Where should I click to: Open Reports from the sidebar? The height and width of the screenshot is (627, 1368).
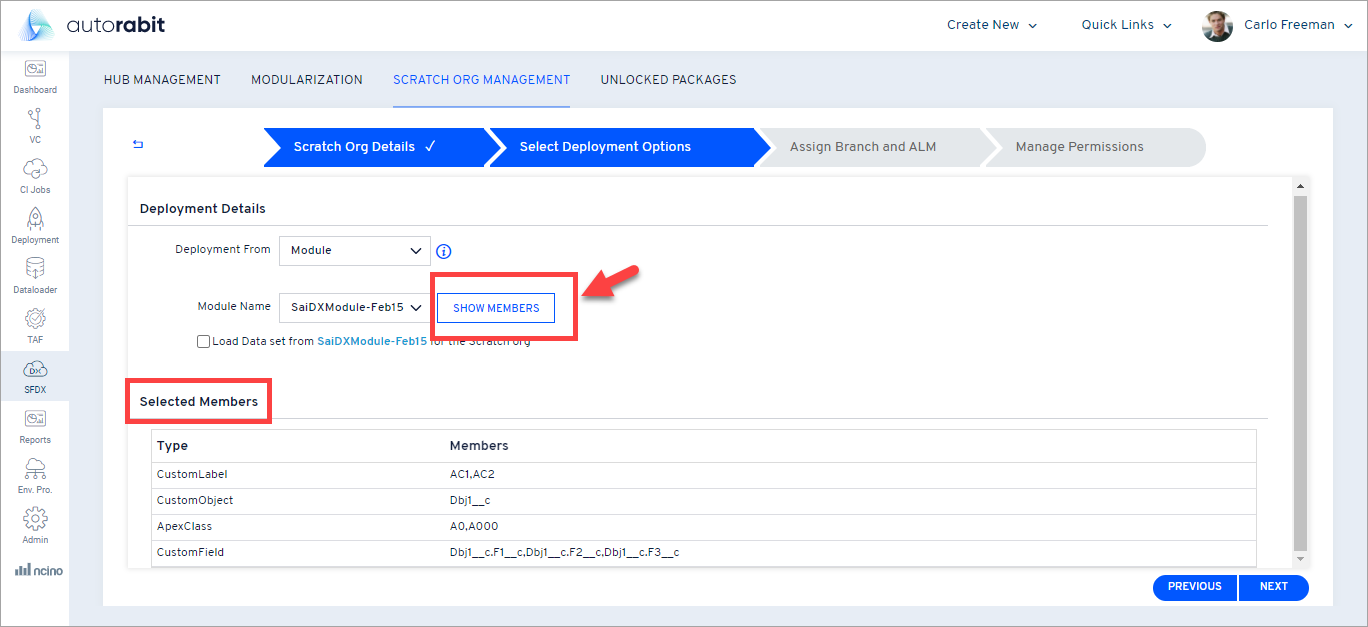coord(35,419)
